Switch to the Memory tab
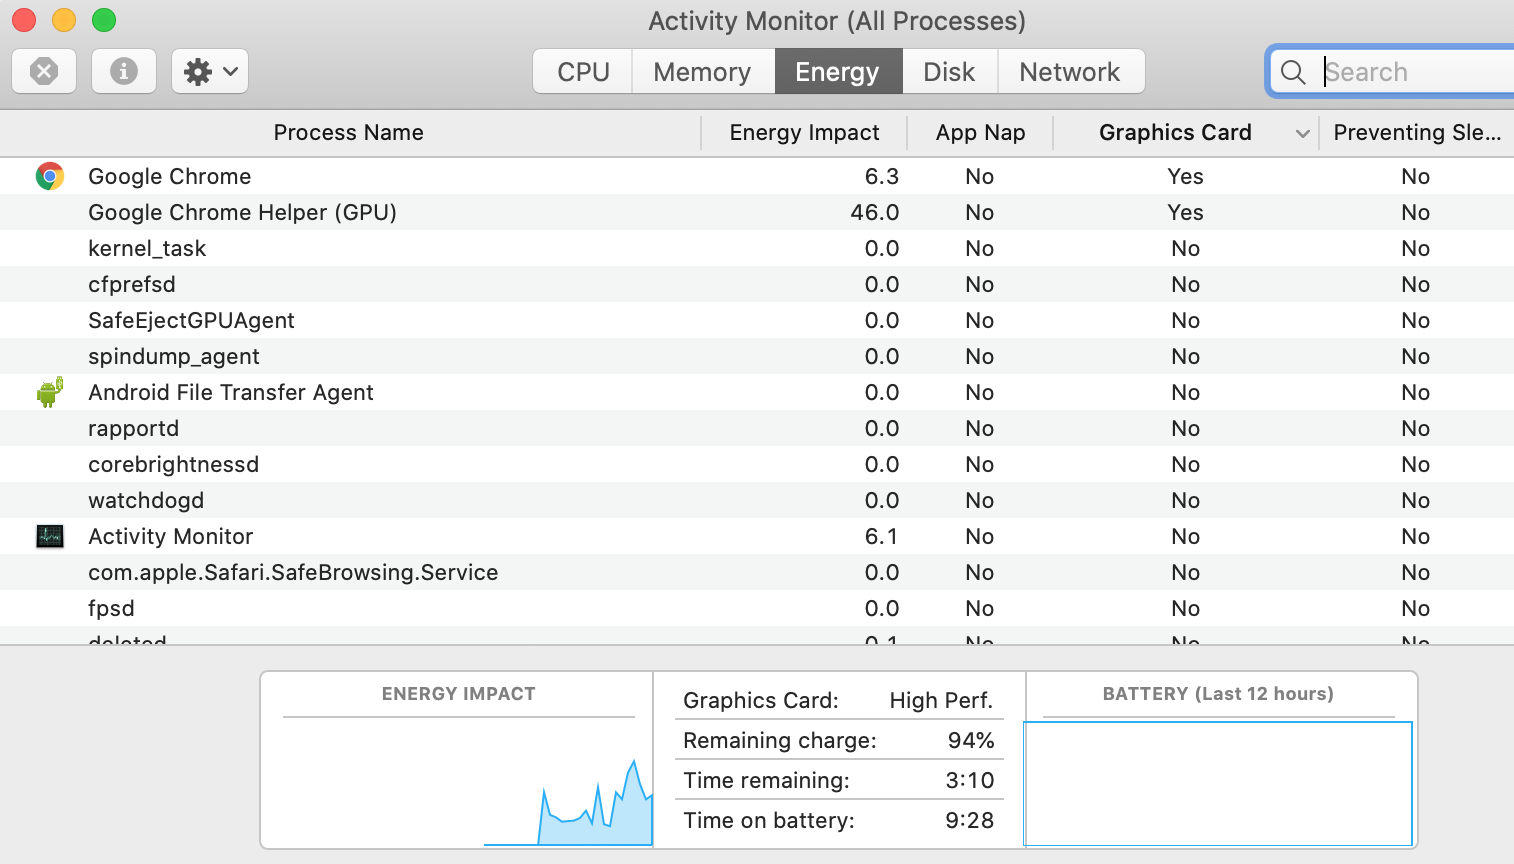1514x864 pixels. [x=702, y=72]
